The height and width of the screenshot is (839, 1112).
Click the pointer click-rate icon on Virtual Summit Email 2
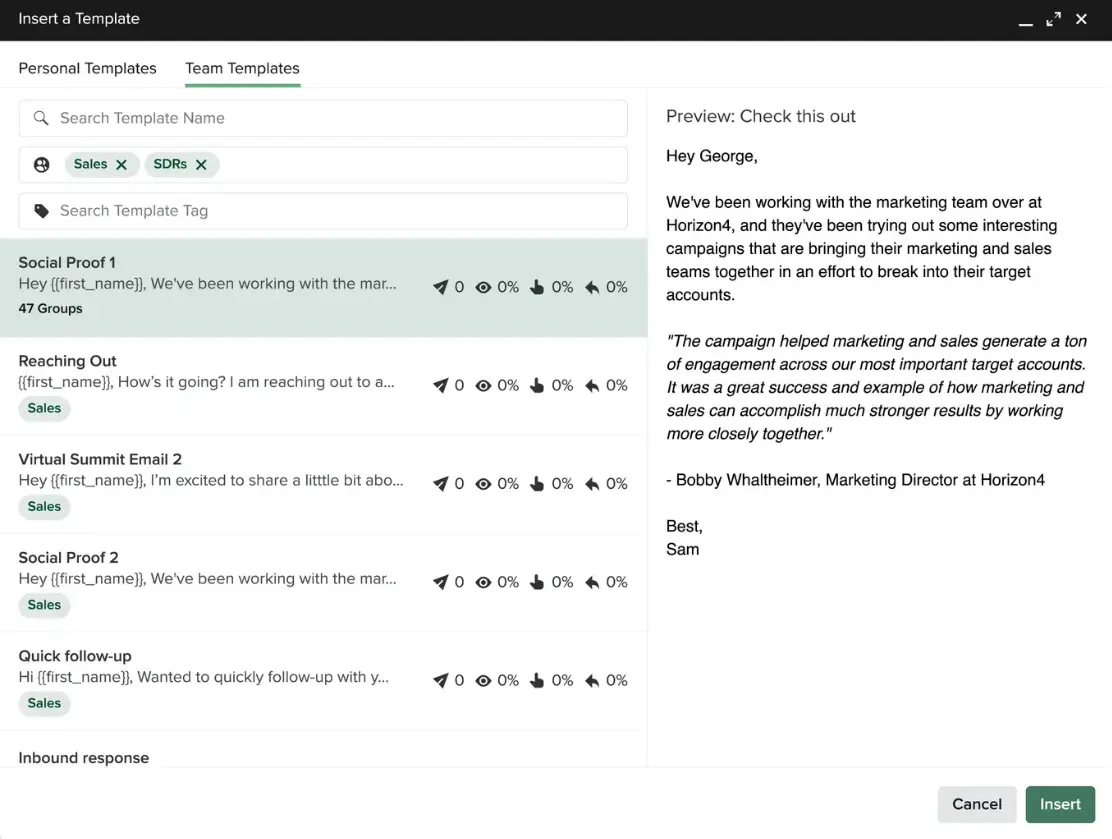pos(537,484)
